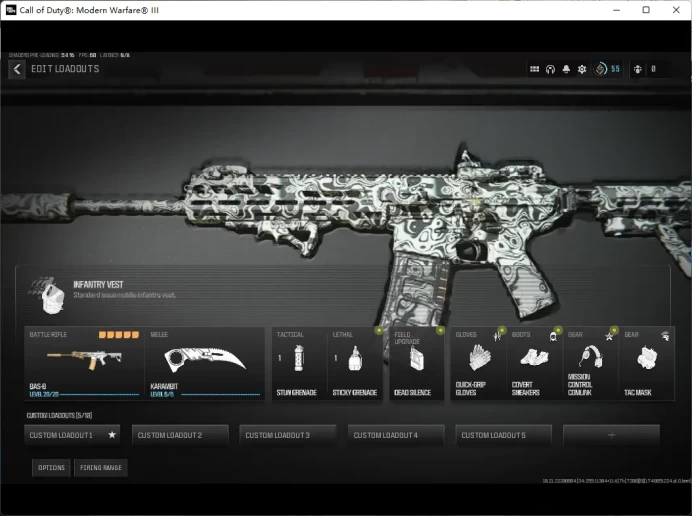
Task: Open the grid menu icon
Action: 534,69
